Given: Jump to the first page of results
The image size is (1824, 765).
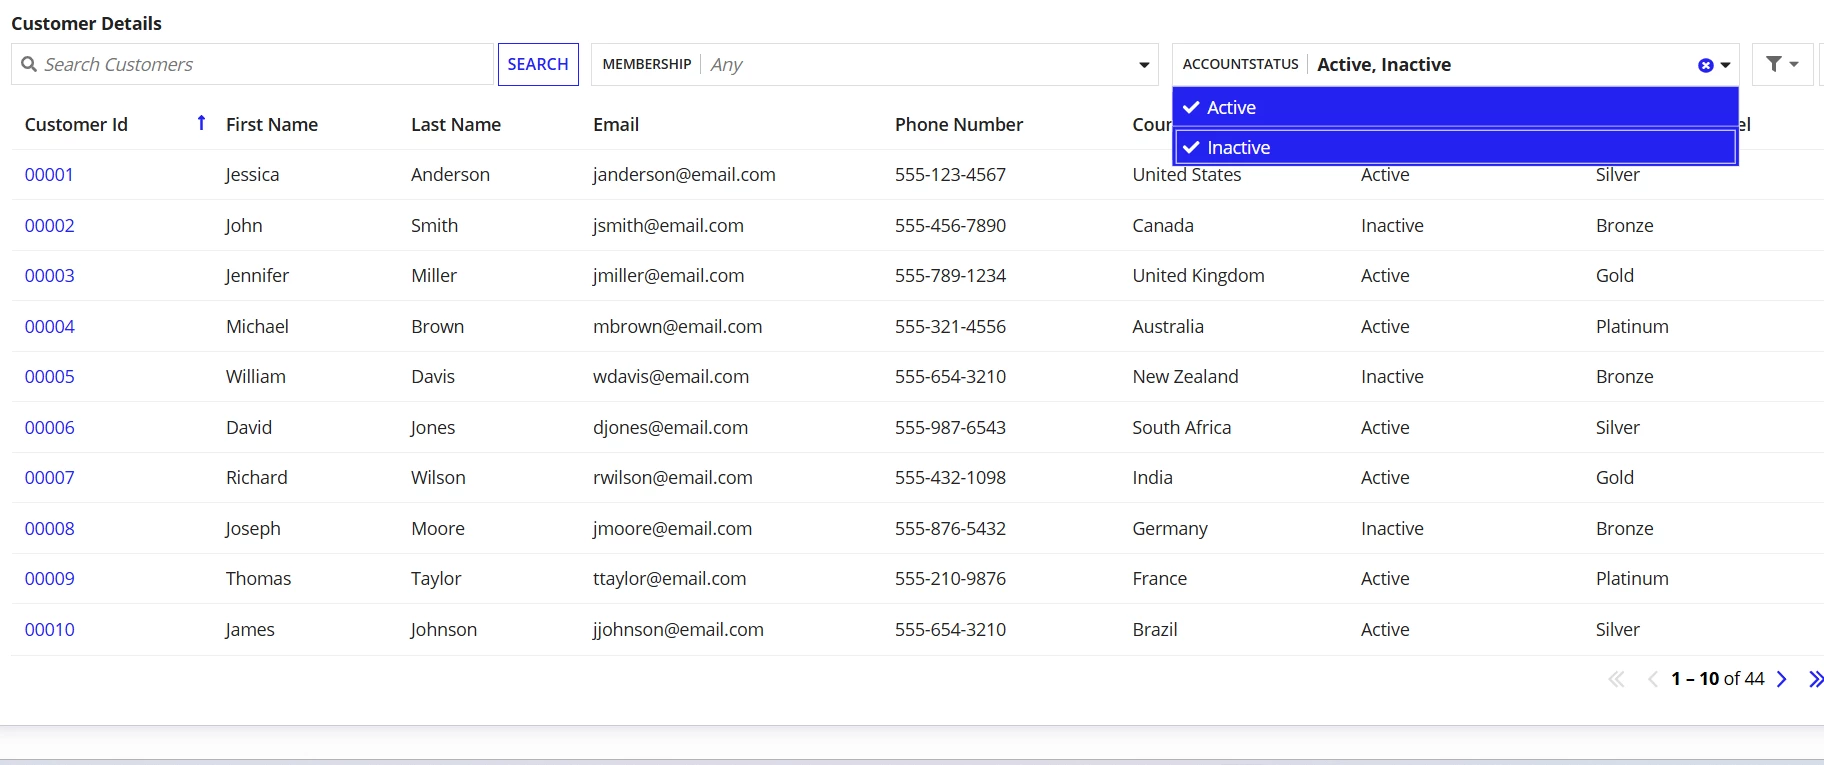Looking at the screenshot, I should click(x=1616, y=679).
